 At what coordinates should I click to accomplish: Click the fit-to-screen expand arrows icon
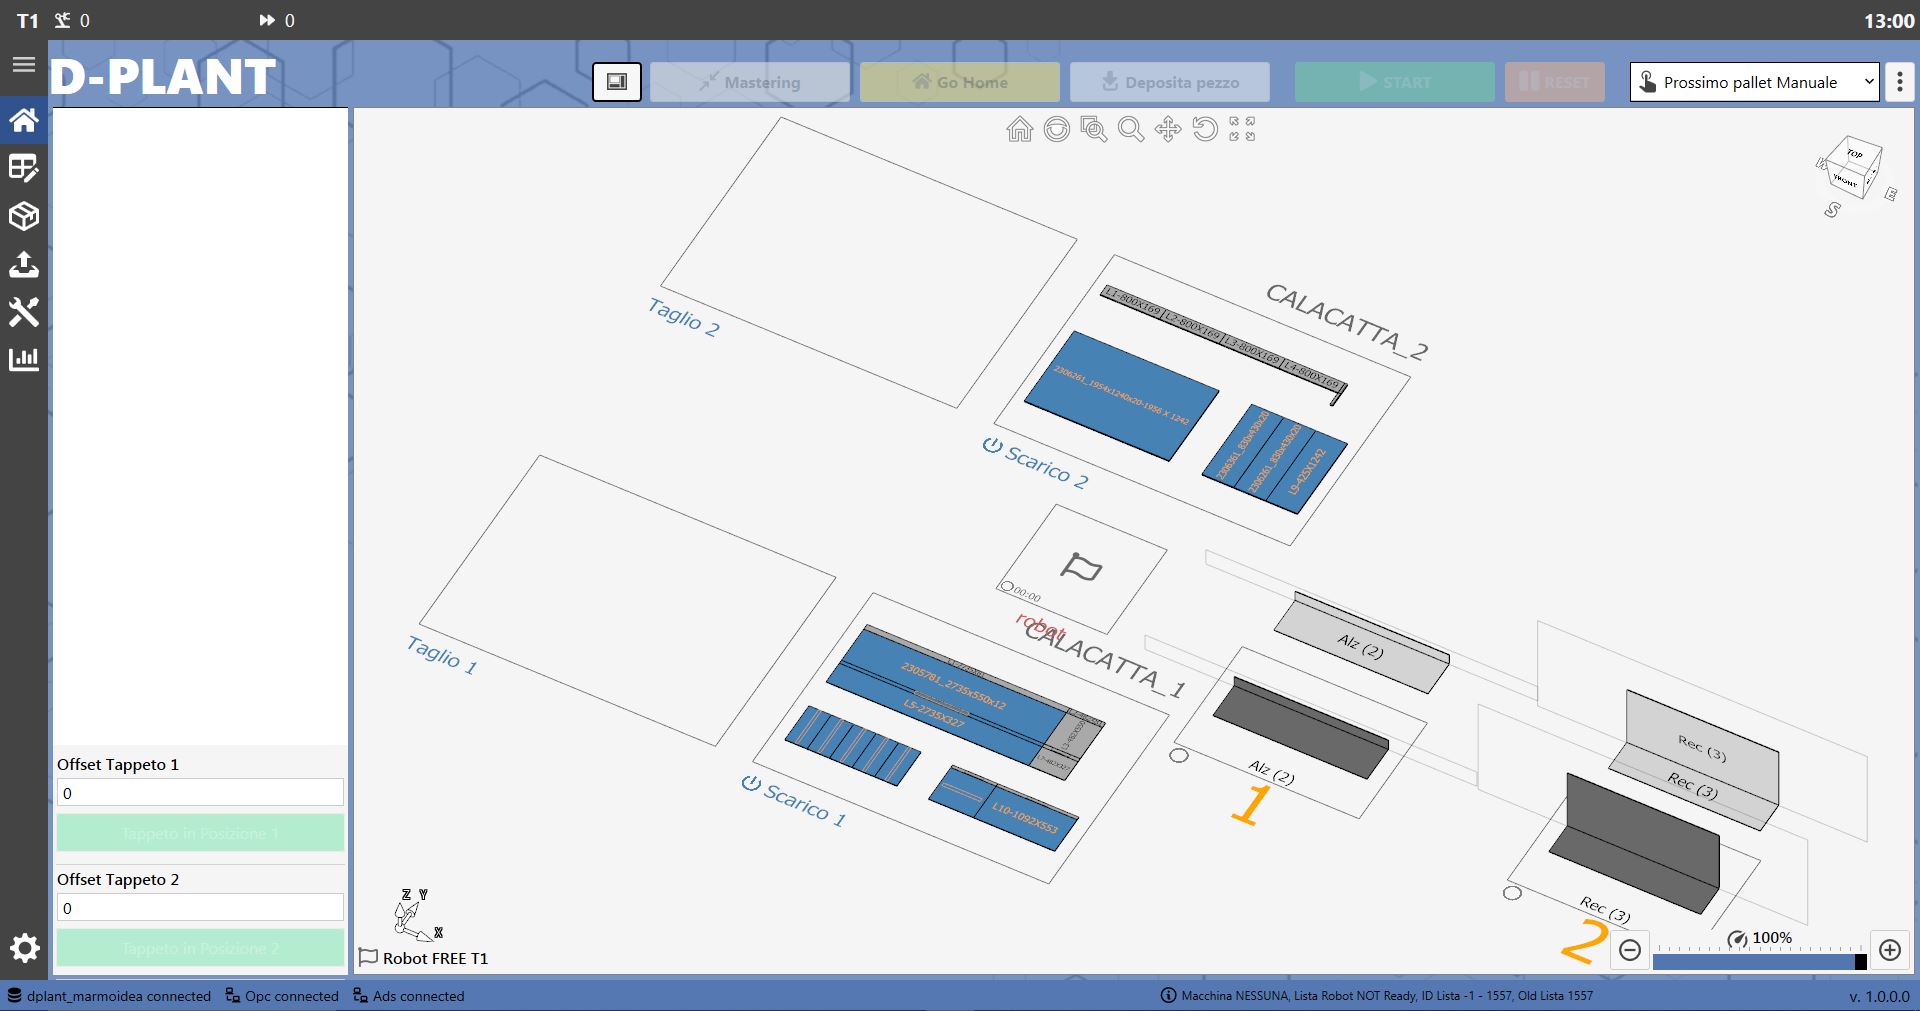click(x=1242, y=129)
